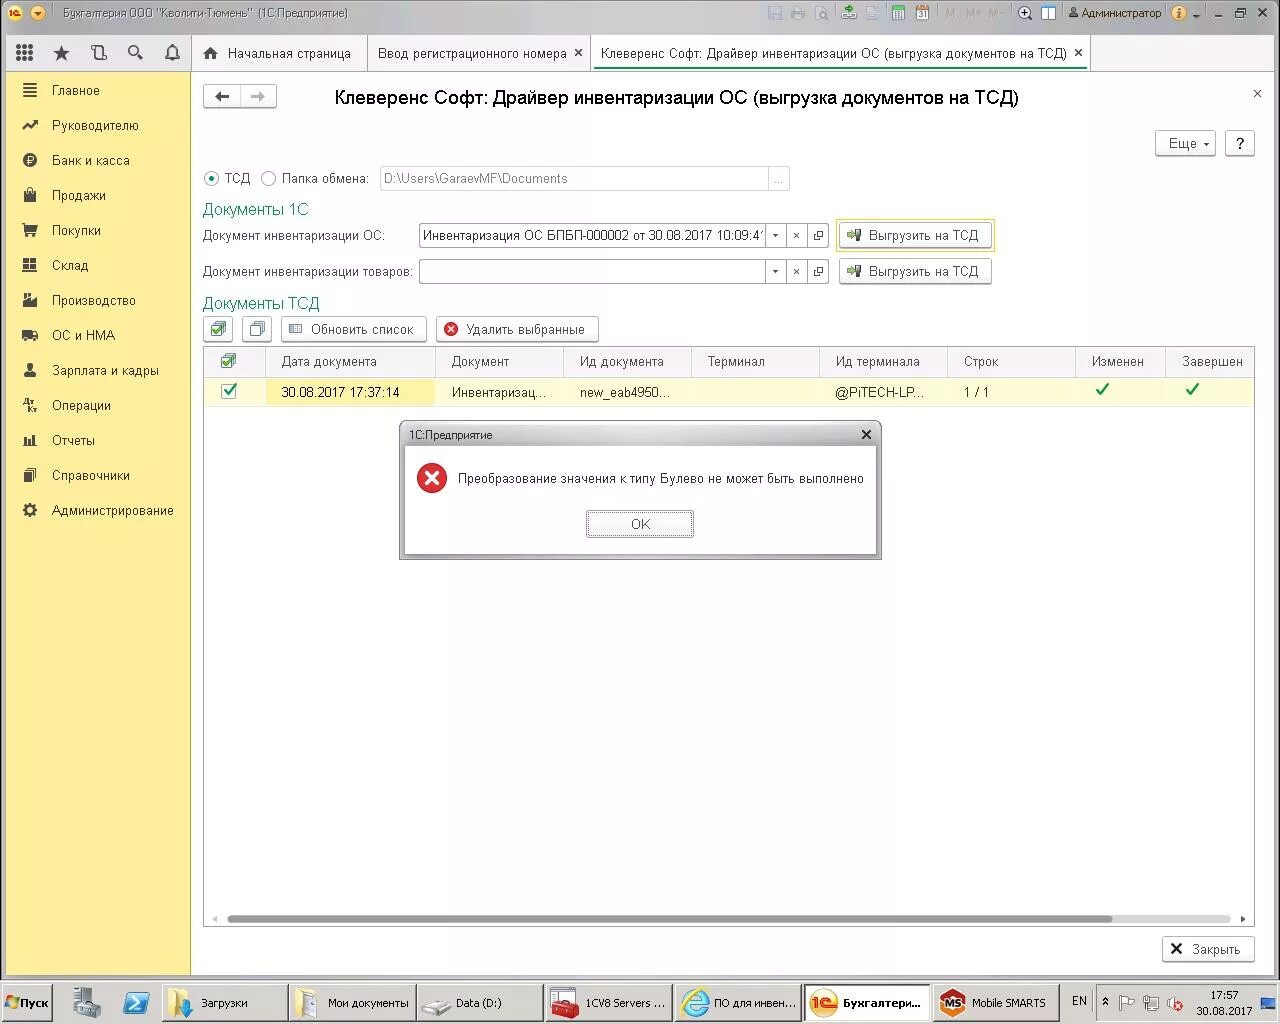Viewport: 1280px width, 1024px height.
Task: Show hidden tray icons arrow
Action: (1105, 1001)
